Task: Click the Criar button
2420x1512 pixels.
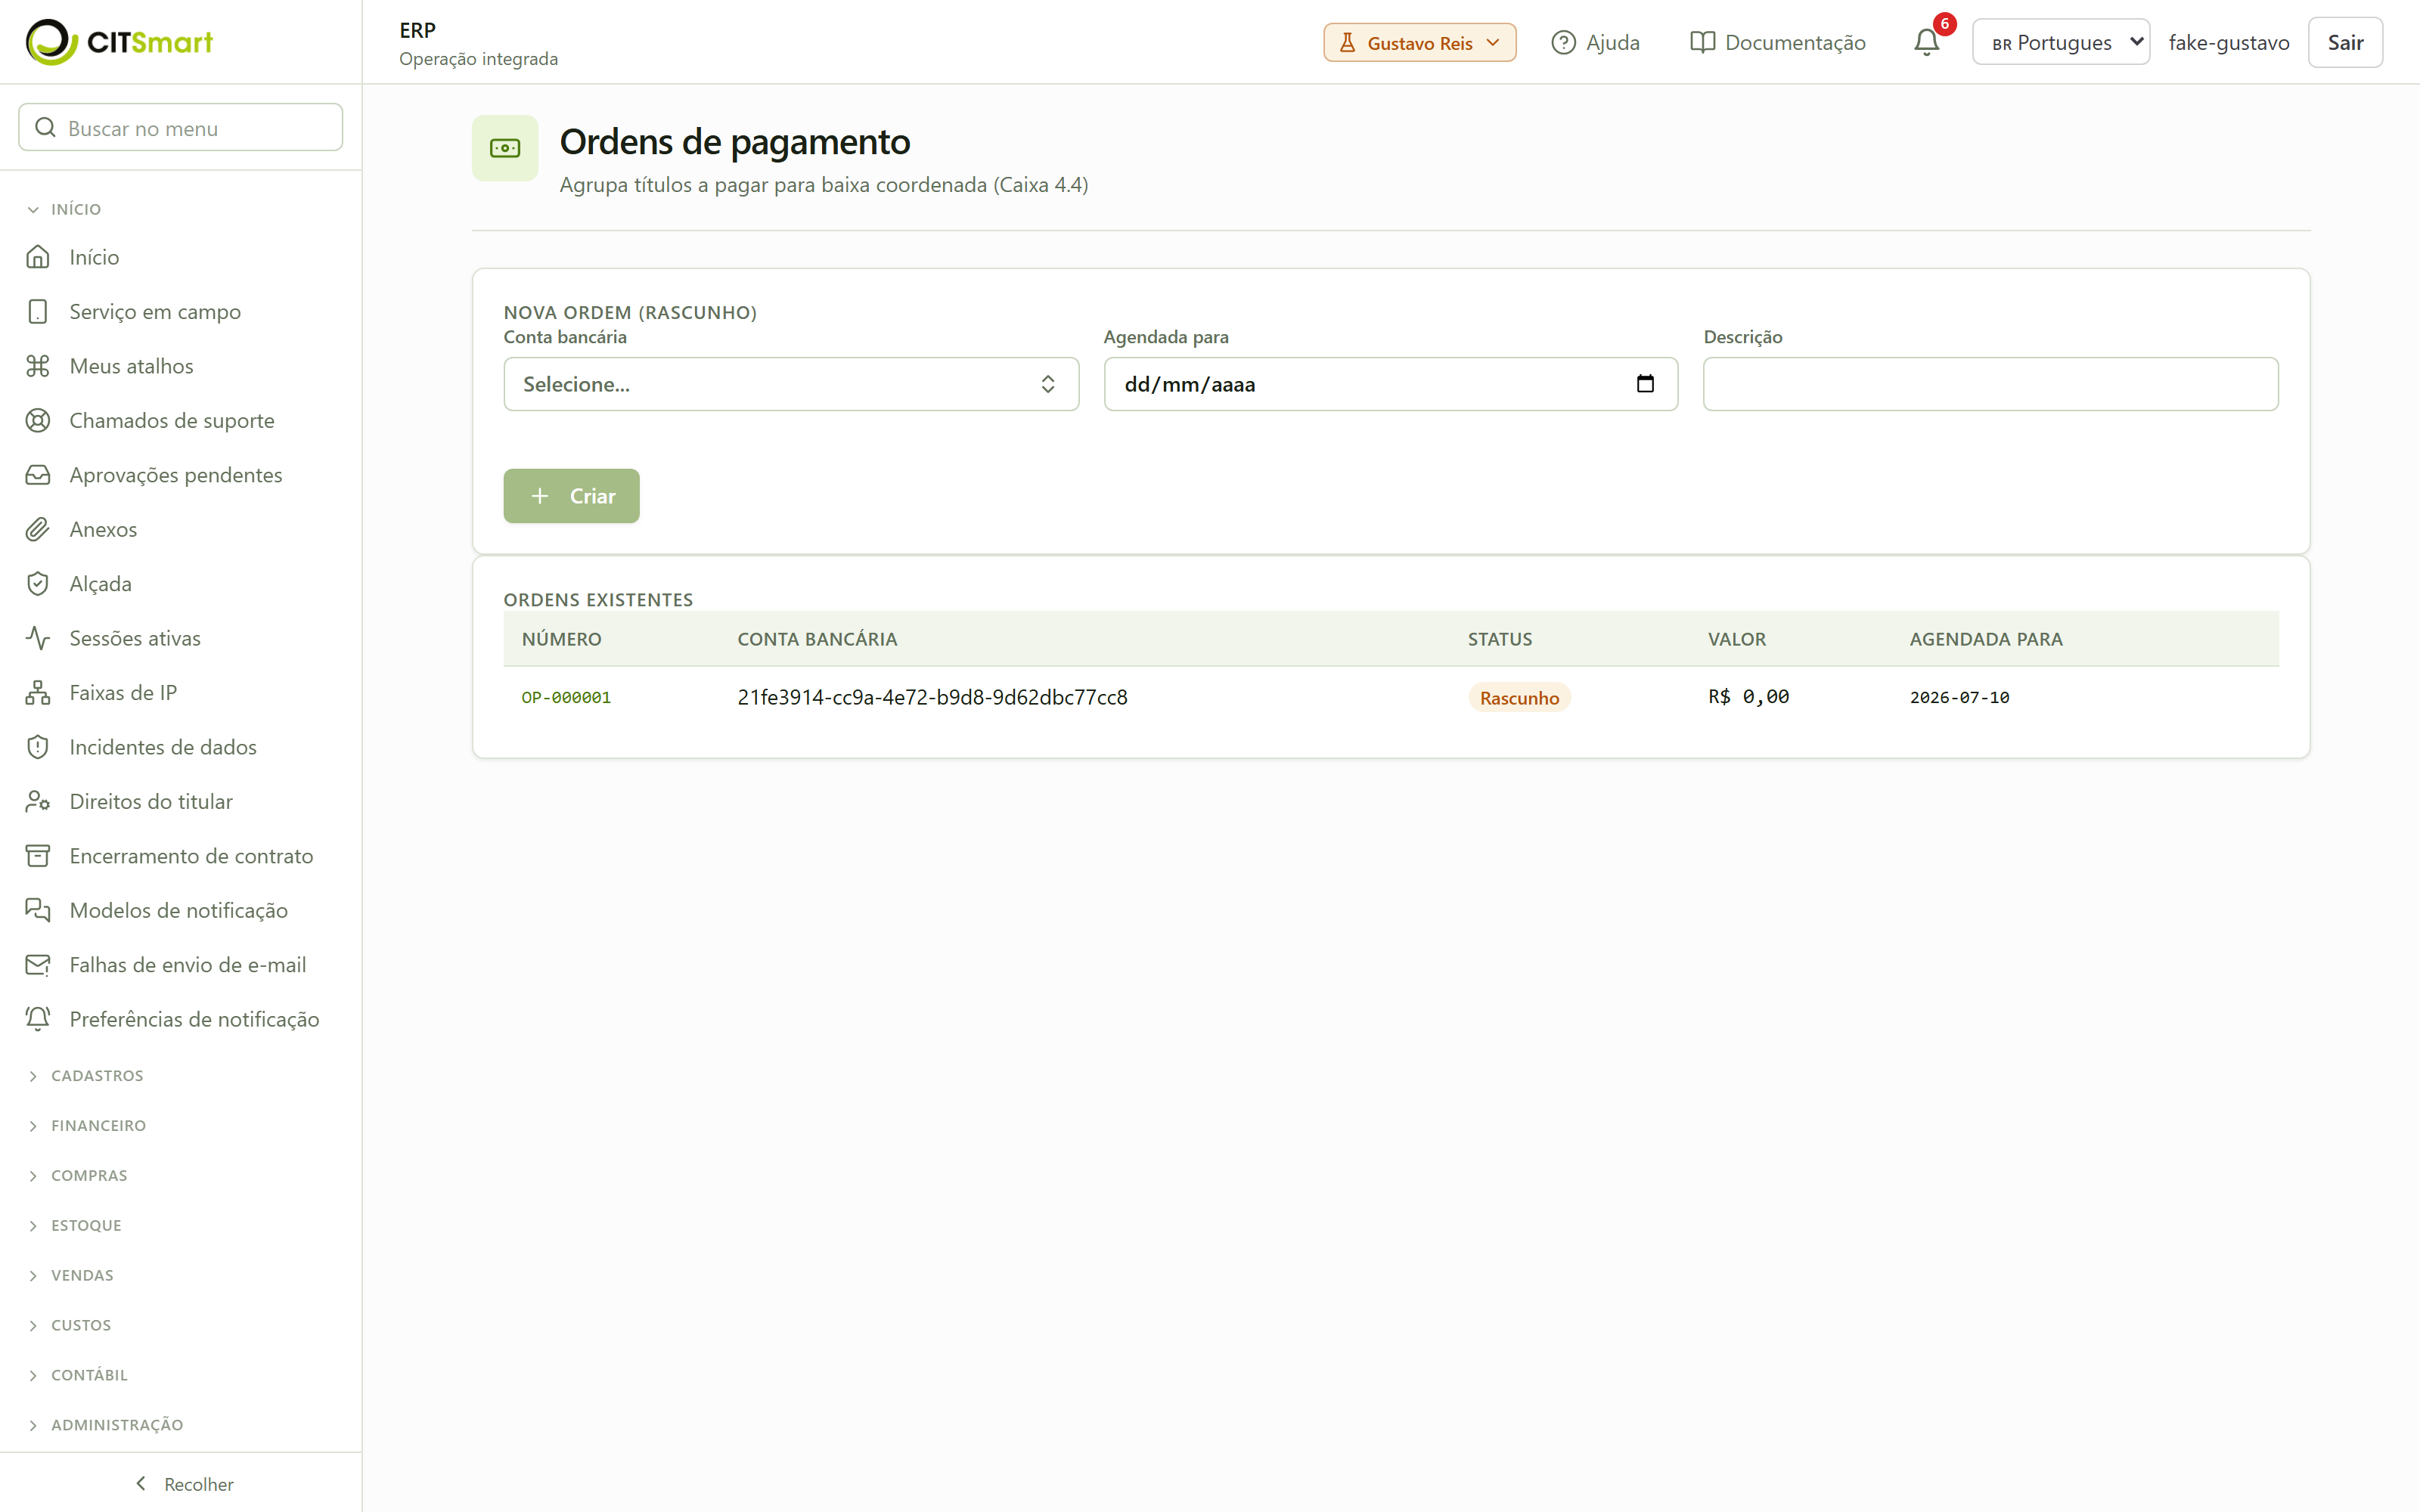Action: (x=571, y=496)
